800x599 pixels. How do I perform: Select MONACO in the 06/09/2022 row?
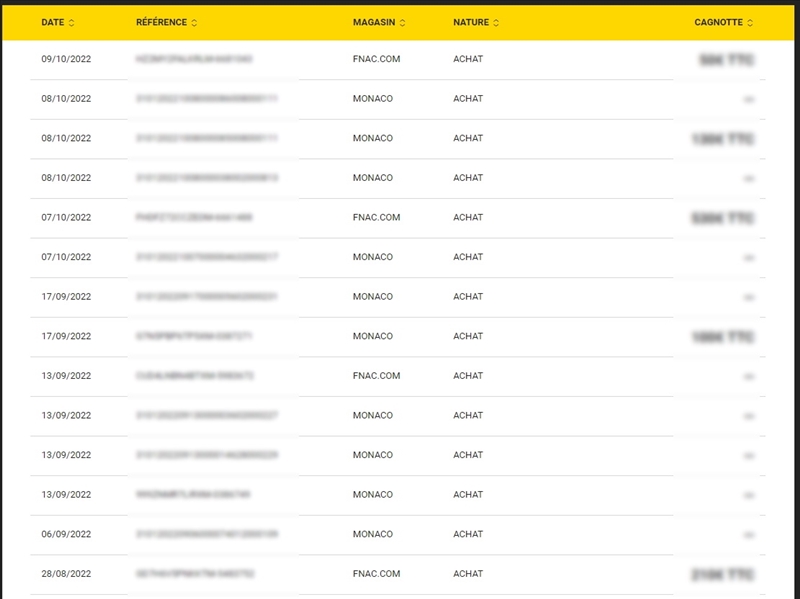click(x=372, y=534)
